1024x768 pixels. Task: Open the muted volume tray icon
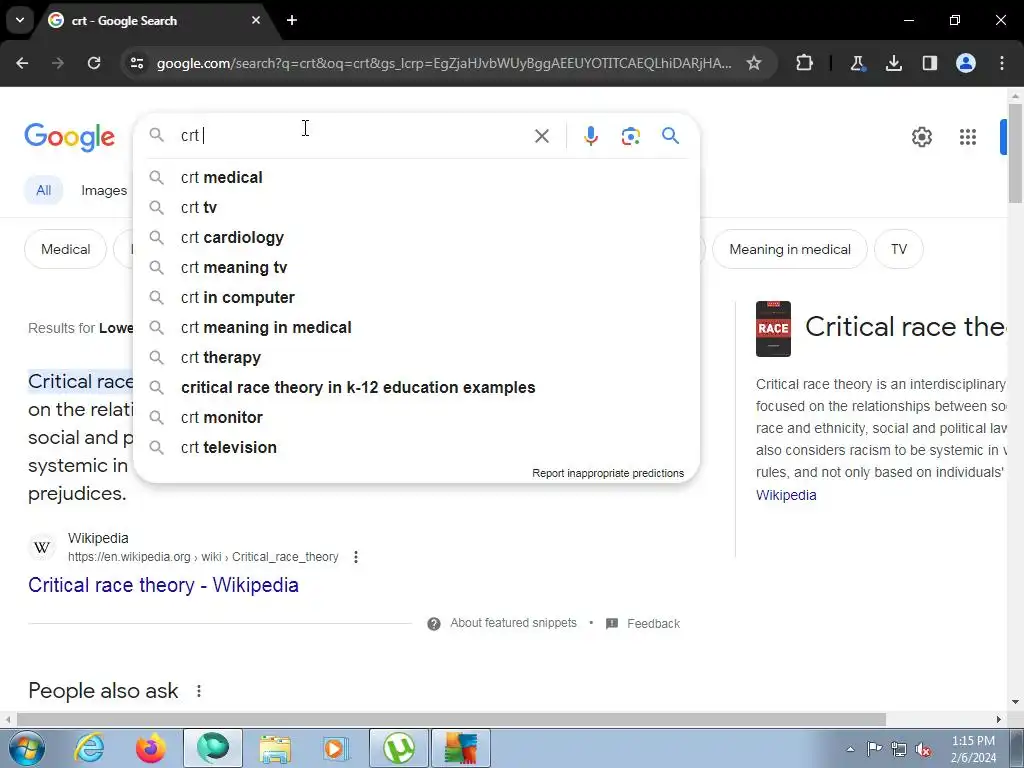[923, 749]
